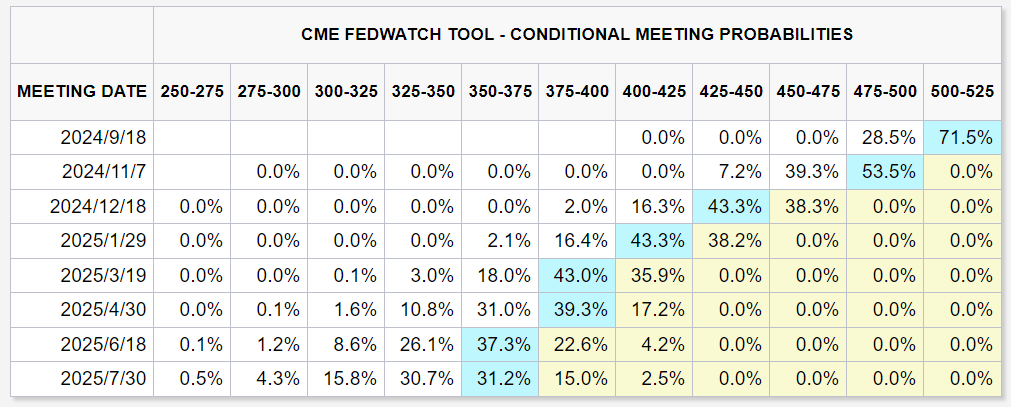Click the 500-525 rate range header

[x=962, y=91]
